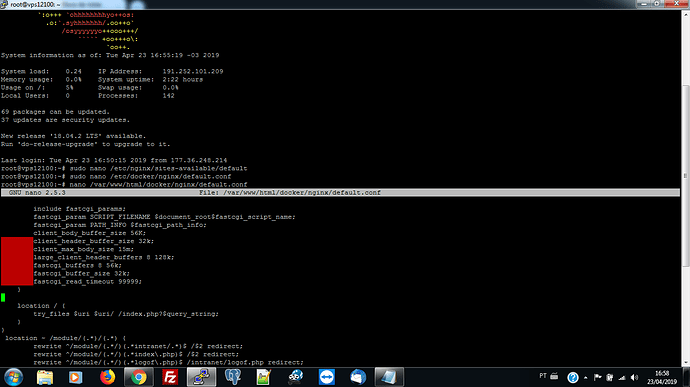690x387 pixels.
Task: Click the 'sudo nano /etc/docker/nginx/default.conf' command
Action: (x=150, y=177)
